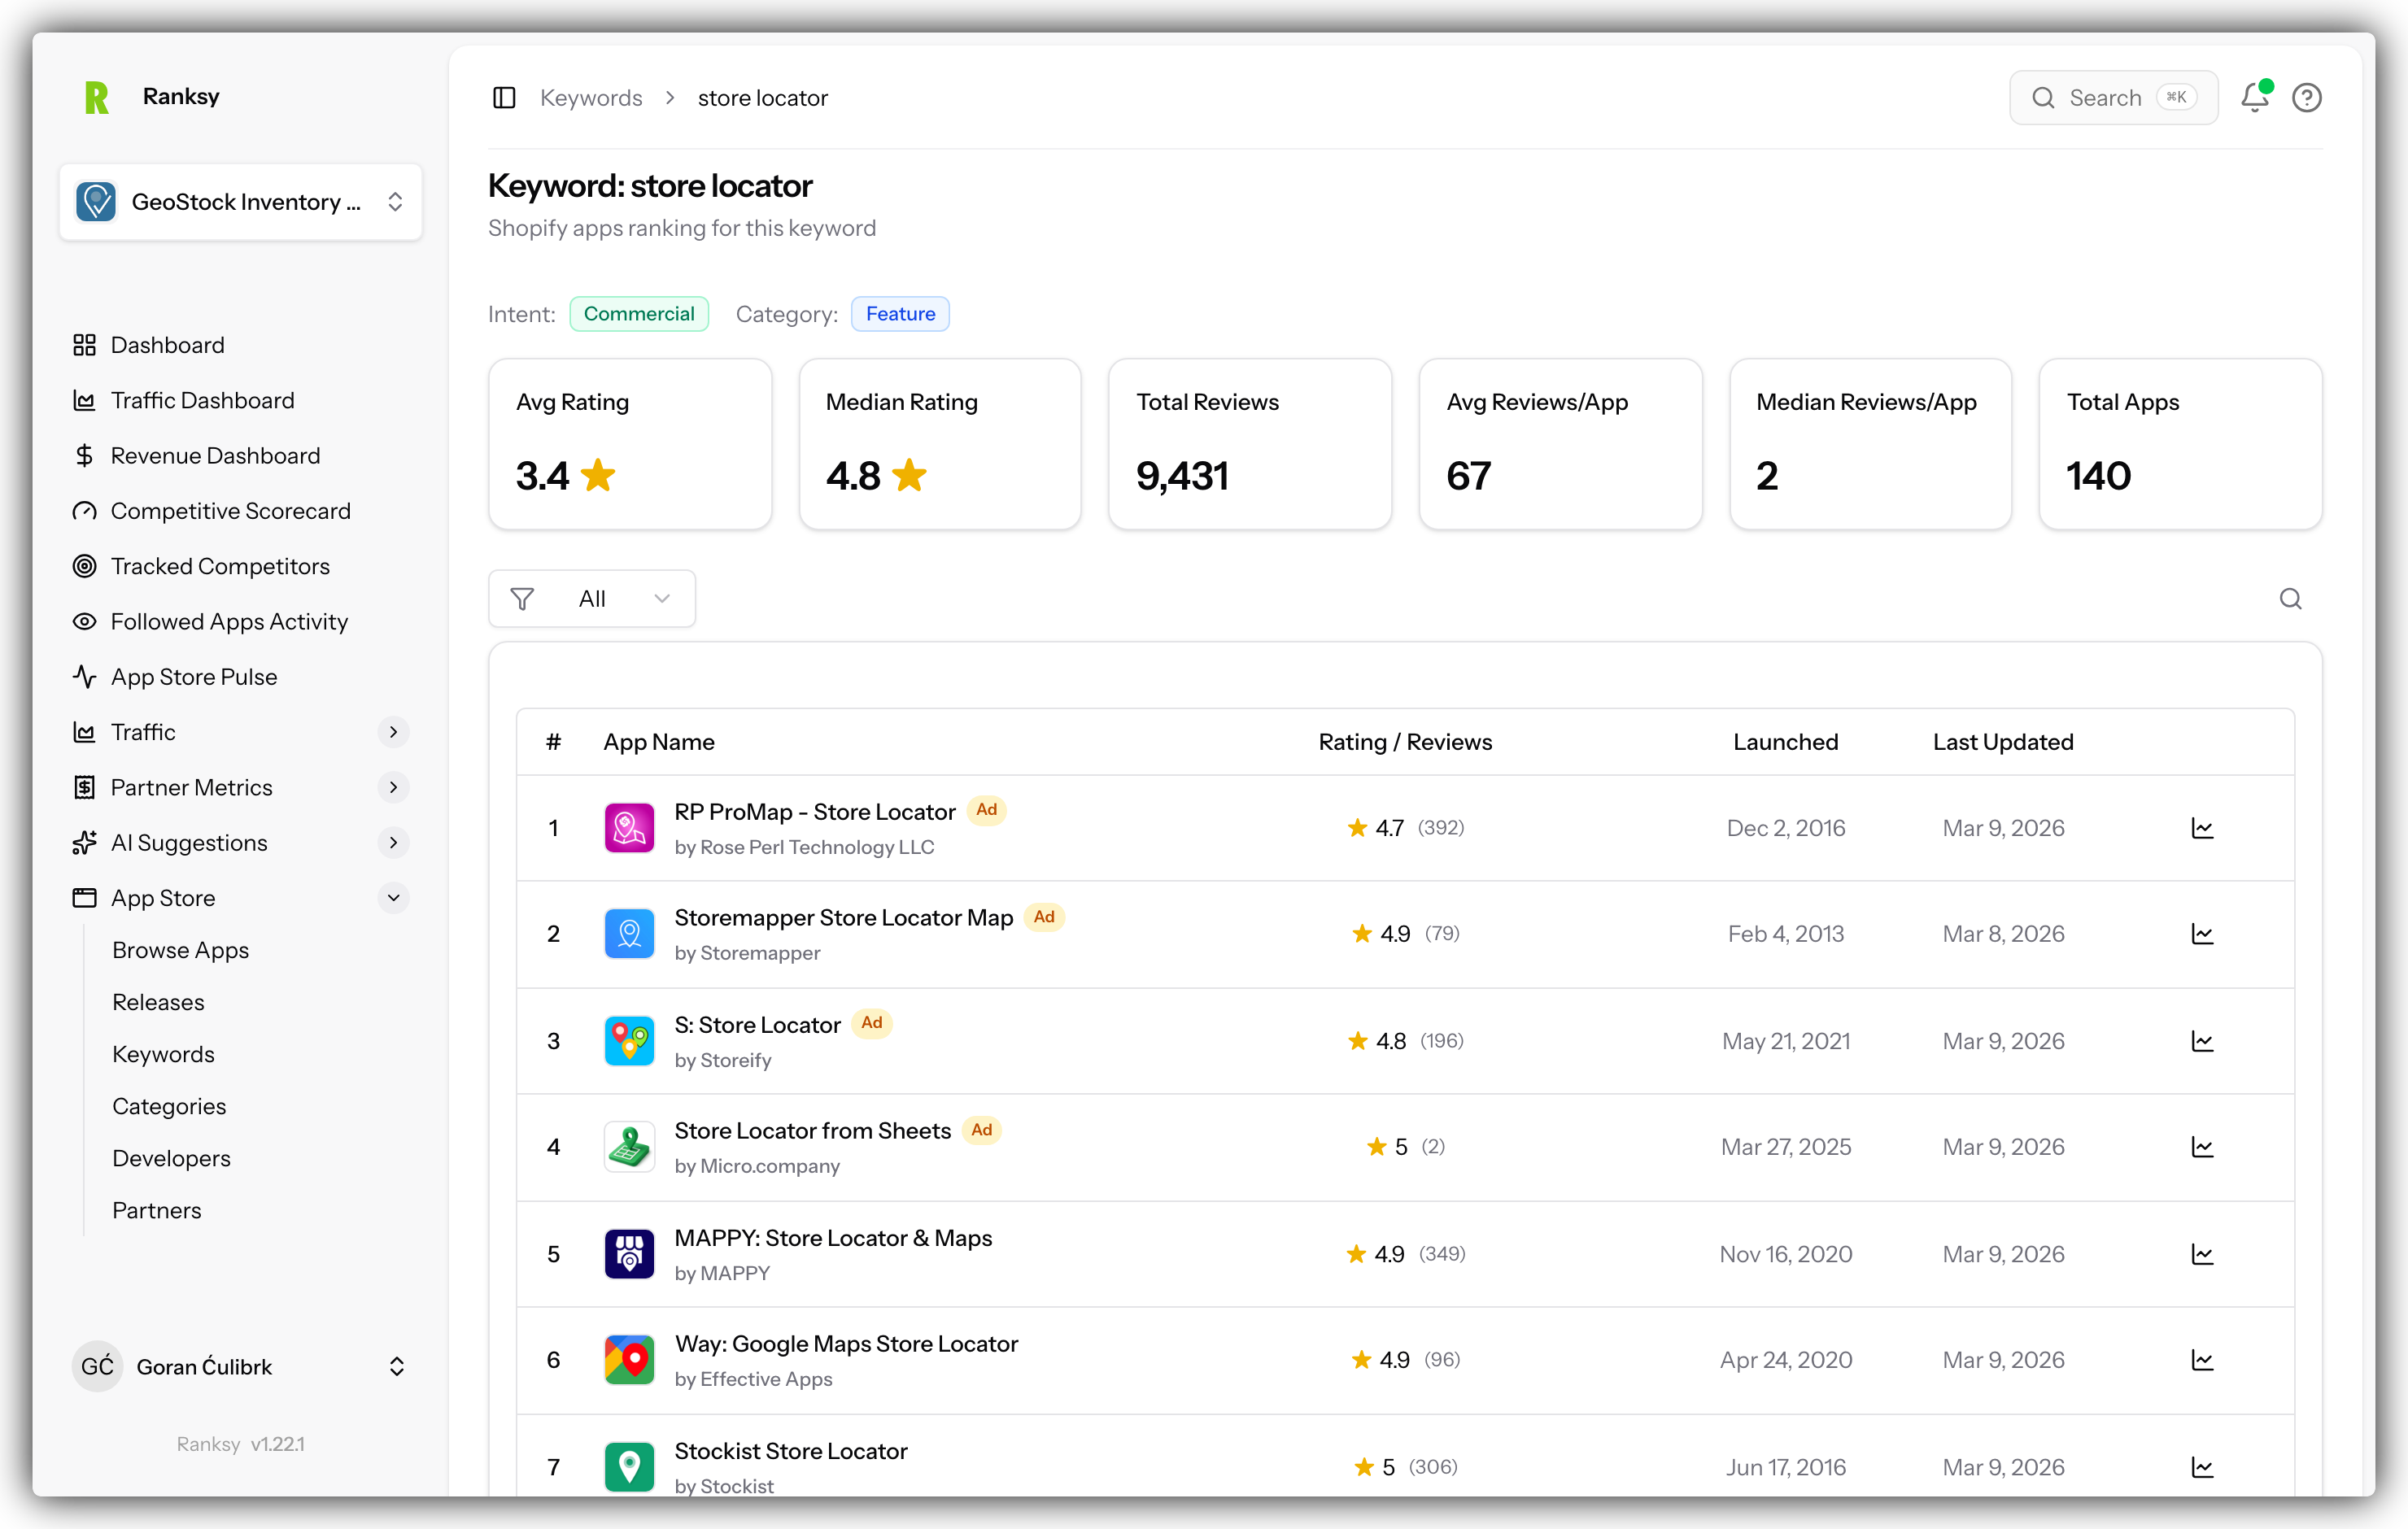This screenshot has width=2408, height=1529.
Task: Toggle the sidebar panel icon
Action: click(504, 98)
